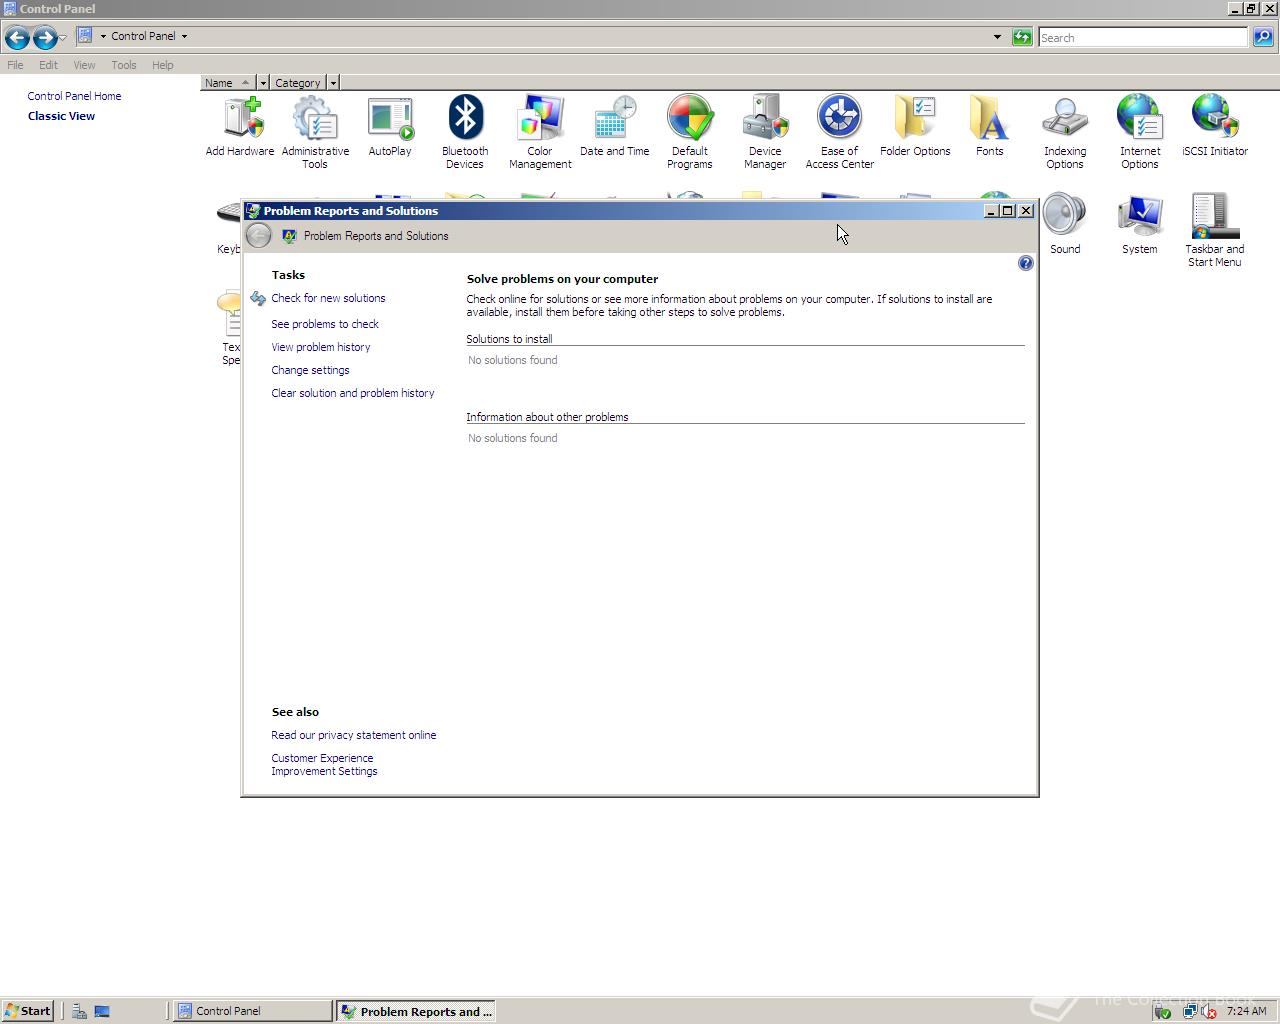The image size is (1280, 1024).
Task: Open Taskbar and Start Menu icon
Action: click(1215, 230)
